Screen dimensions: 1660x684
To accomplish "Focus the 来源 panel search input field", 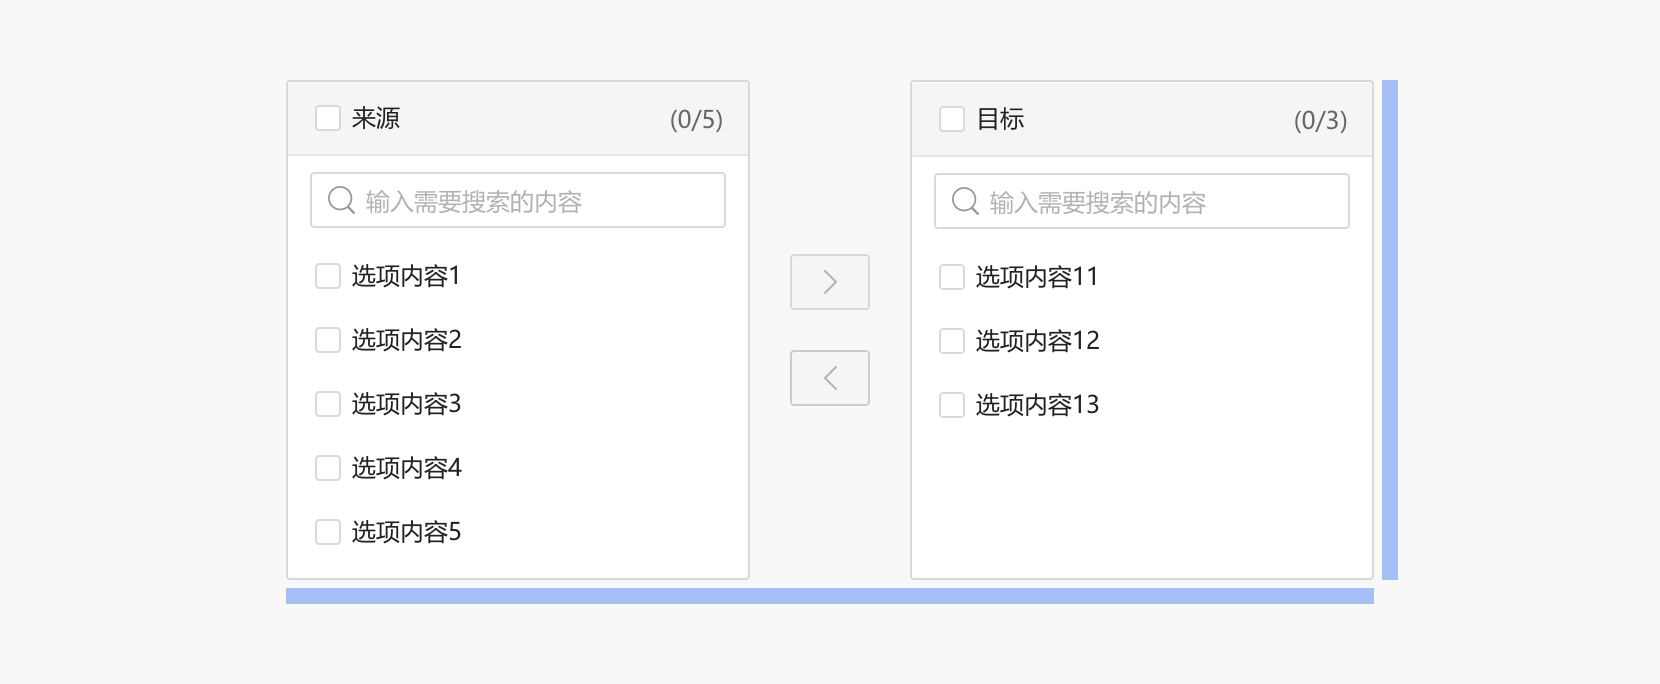I will pos(540,201).
